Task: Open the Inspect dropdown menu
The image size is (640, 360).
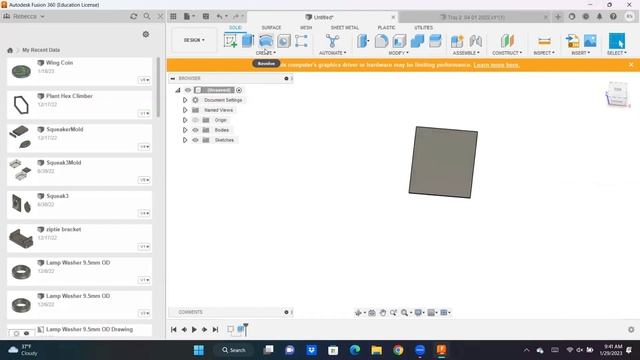Action: [x=544, y=53]
